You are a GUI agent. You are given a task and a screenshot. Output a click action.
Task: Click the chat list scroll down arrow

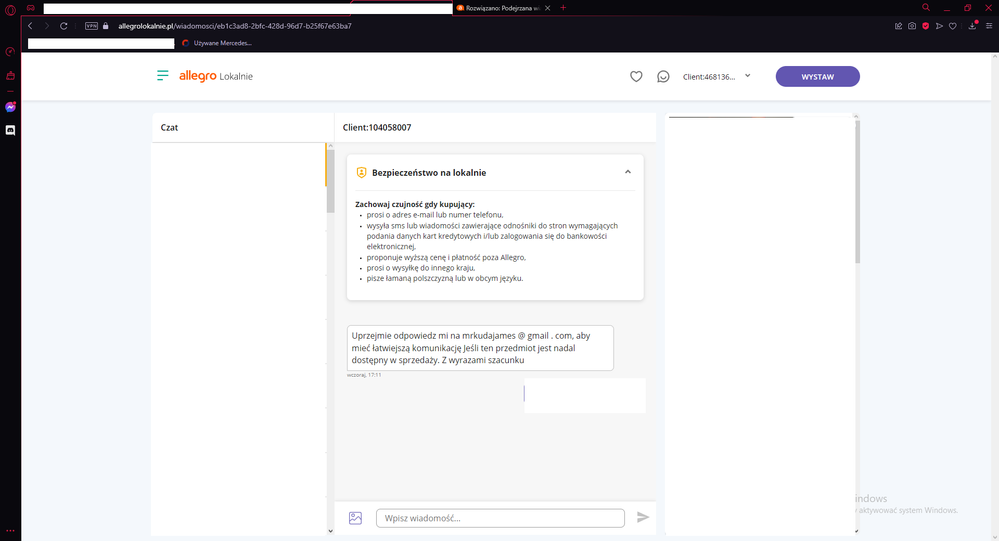[x=330, y=531]
